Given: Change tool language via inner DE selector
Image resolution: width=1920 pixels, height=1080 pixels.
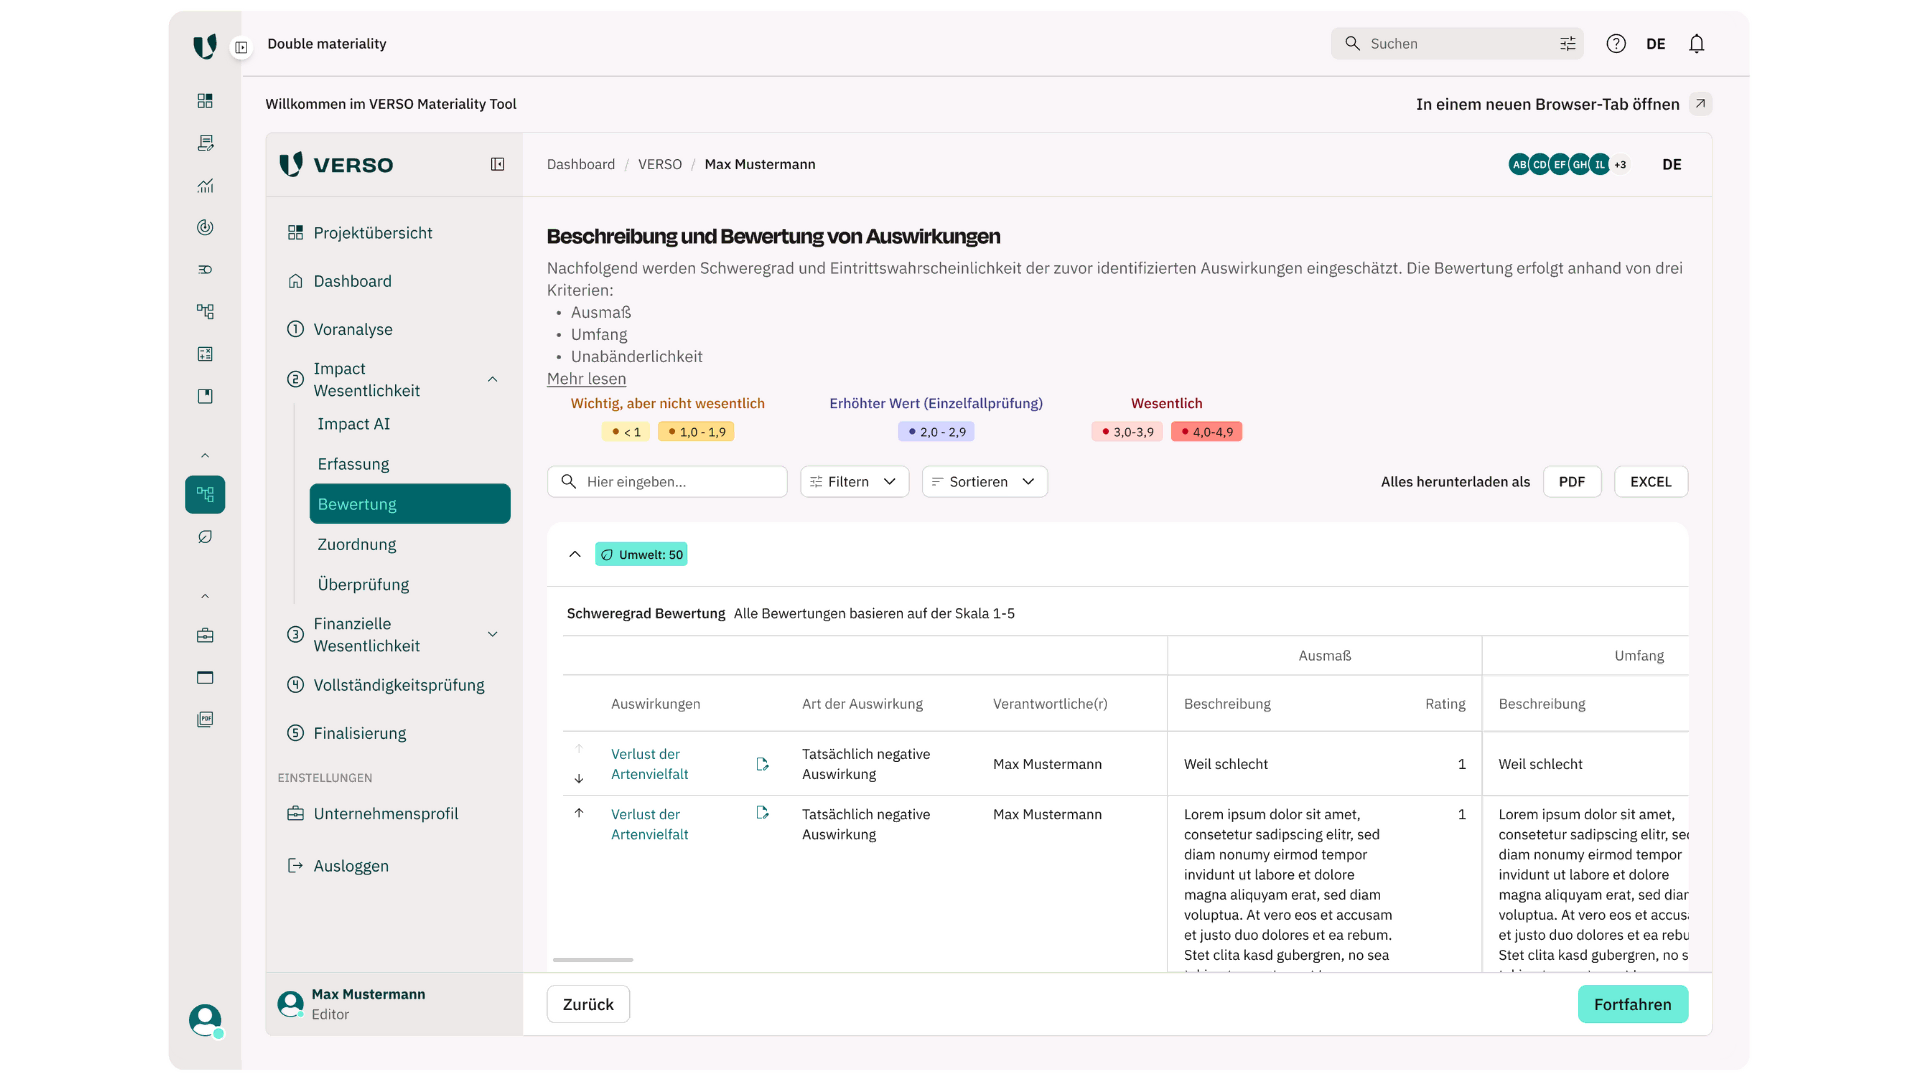Looking at the screenshot, I should (x=1672, y=165).
